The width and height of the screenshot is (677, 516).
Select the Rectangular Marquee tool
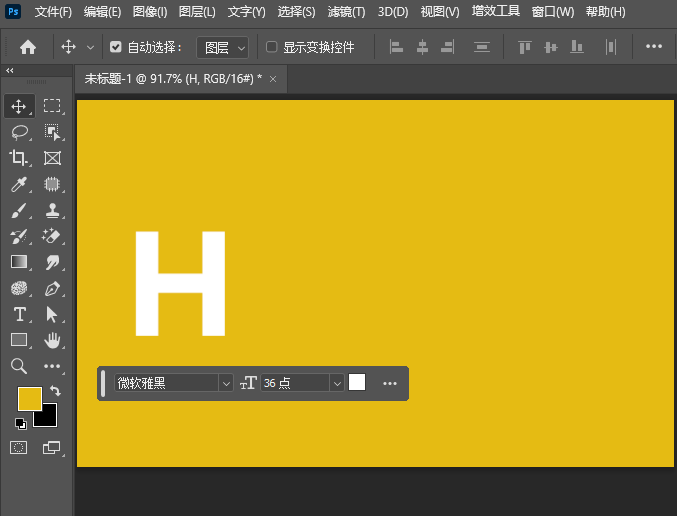pyautogui.click(x=52, y=106)
